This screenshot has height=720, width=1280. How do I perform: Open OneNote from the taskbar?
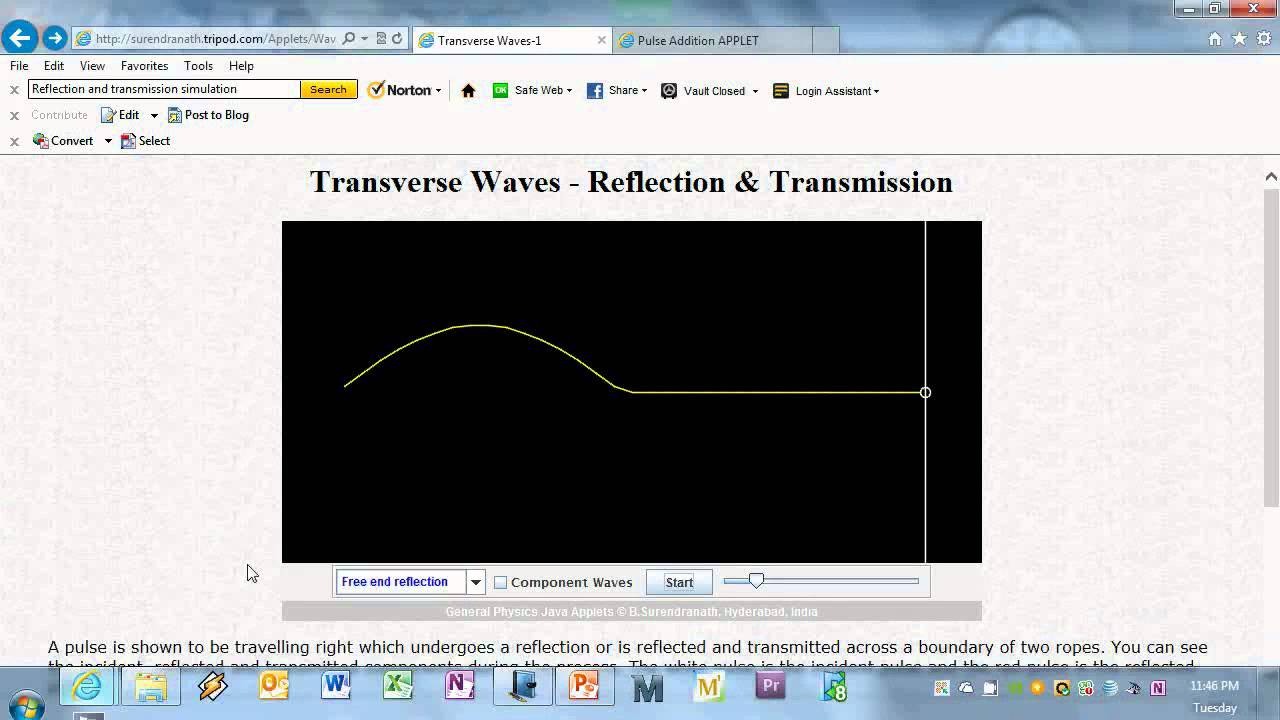pyautogui.click(x=459, y=687)
